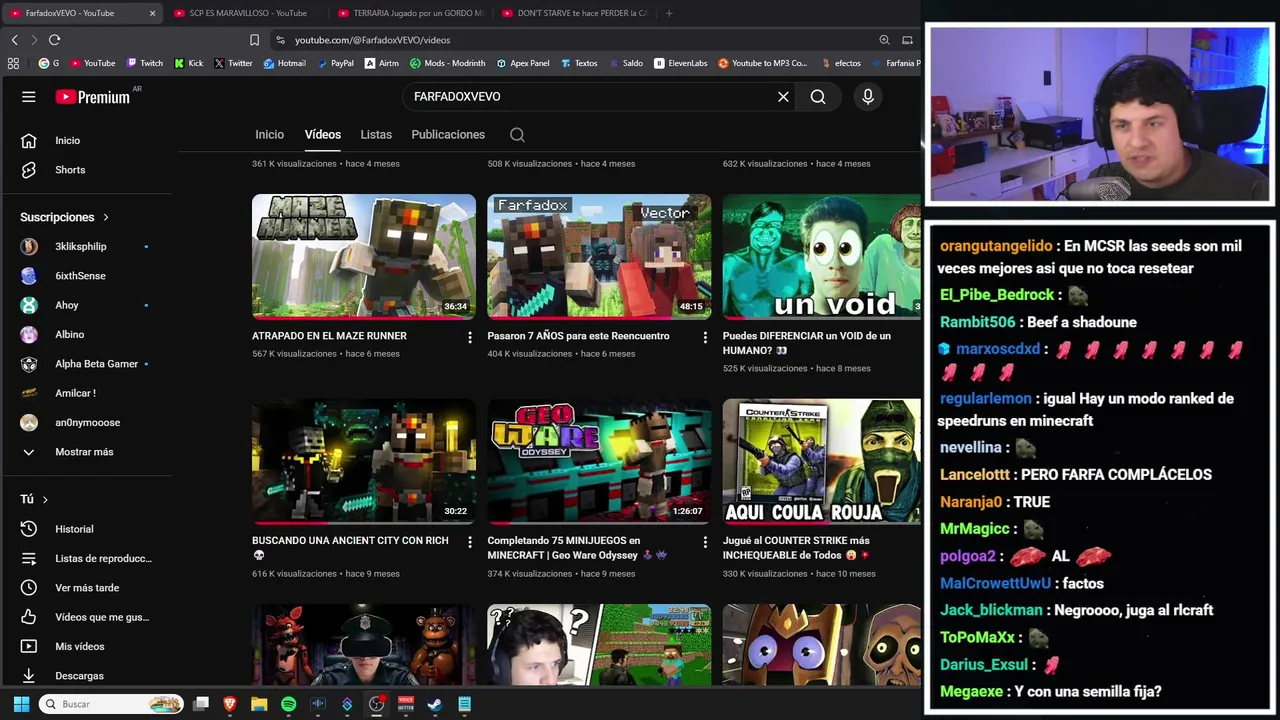Click the browser address bar URL
The image size is (1280, 720).
coord(372,40)
